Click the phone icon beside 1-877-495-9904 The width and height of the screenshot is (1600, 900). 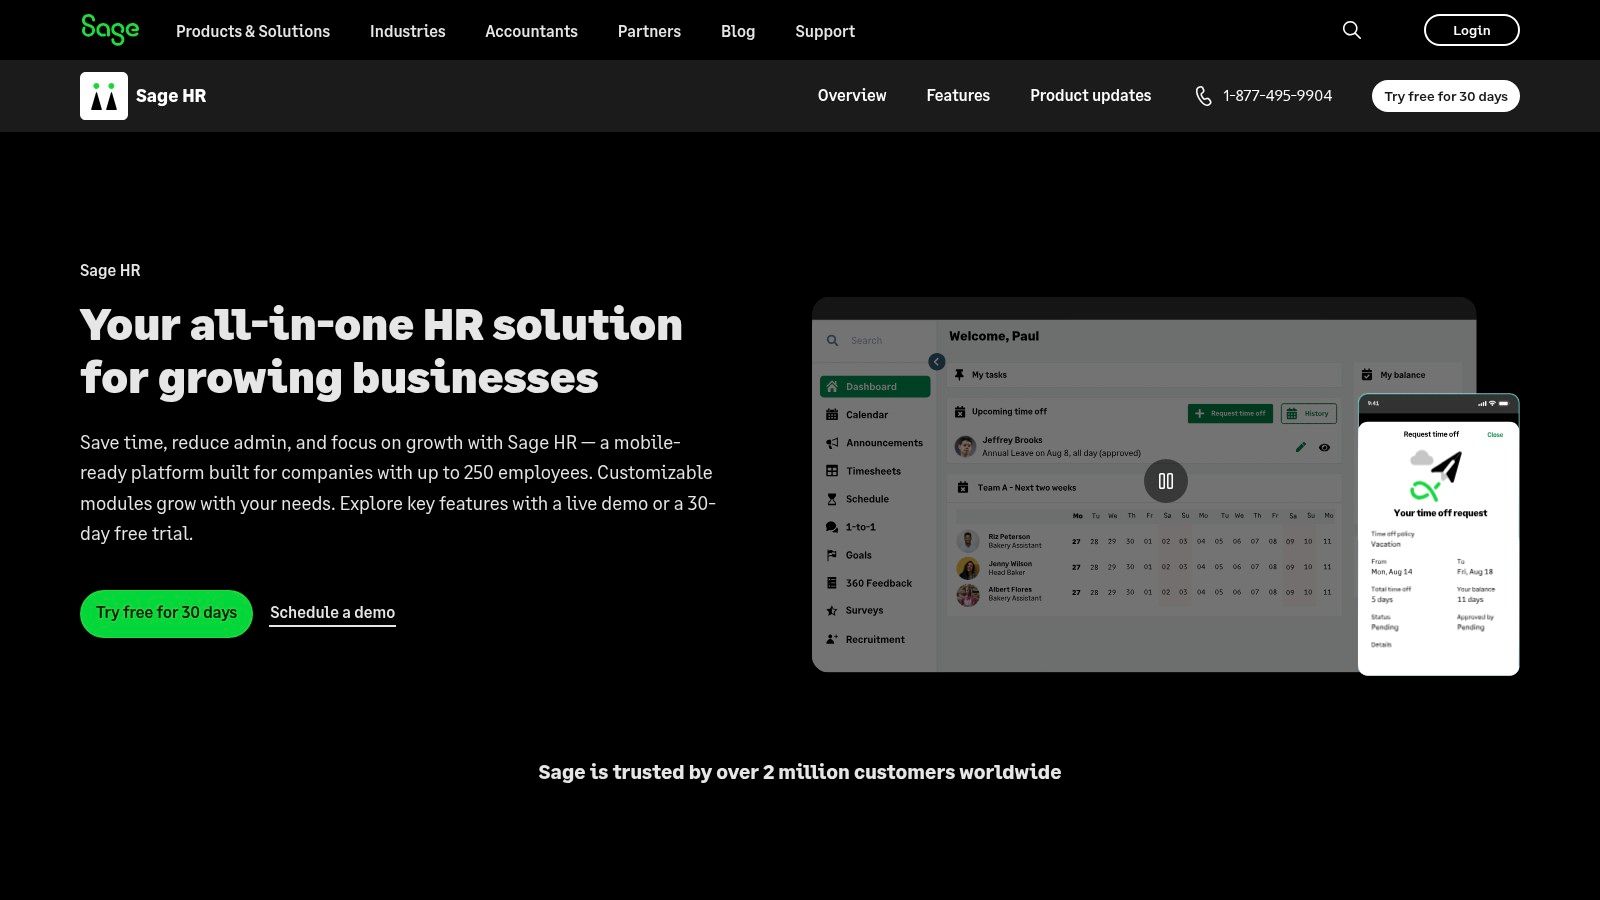(1203, 96)
